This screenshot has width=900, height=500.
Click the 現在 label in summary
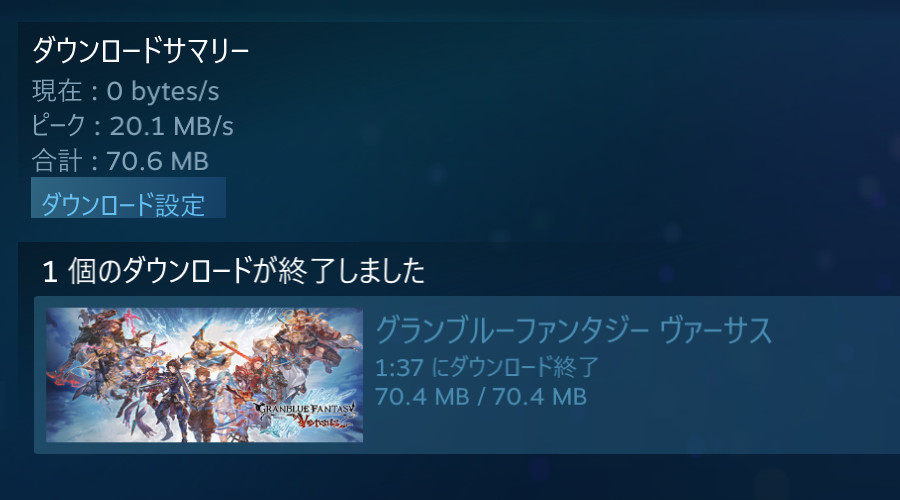57,91
